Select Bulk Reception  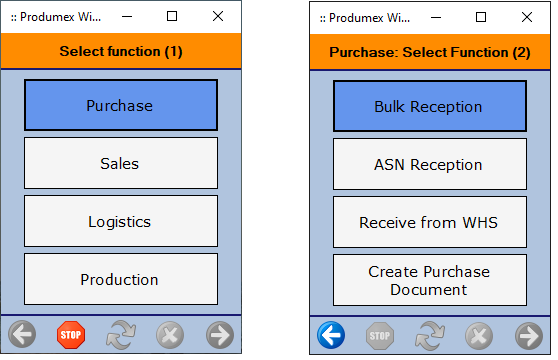(x=430, y=106)
